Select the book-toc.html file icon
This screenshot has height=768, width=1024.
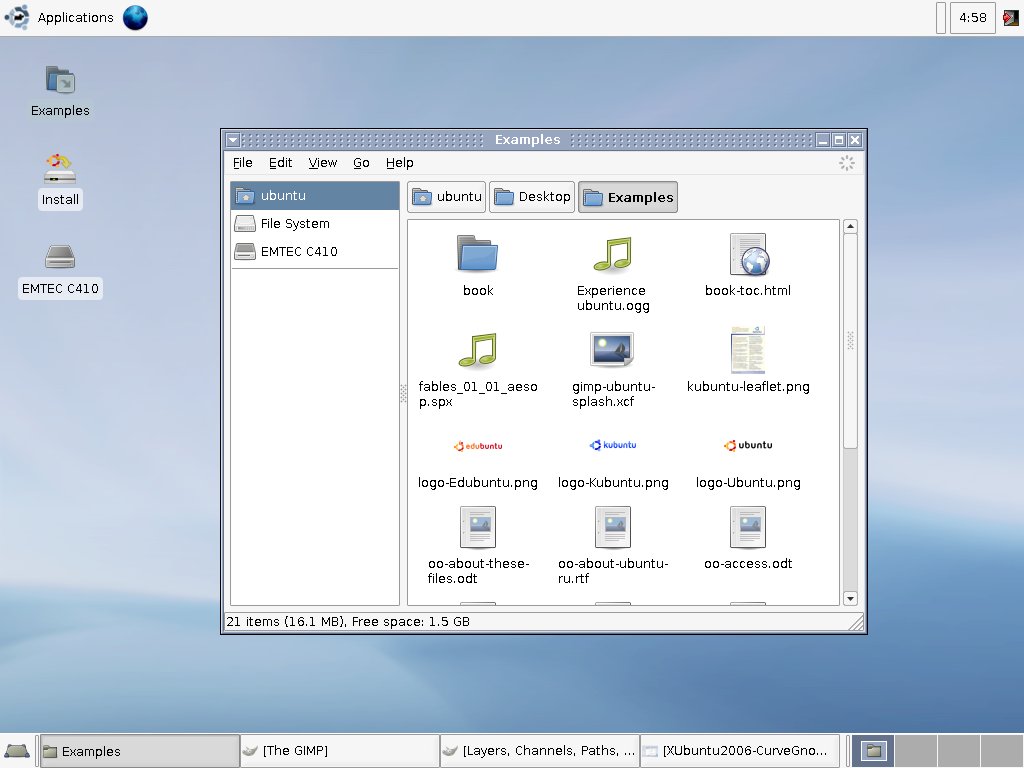pyautogui.click(x=748, y=254)
